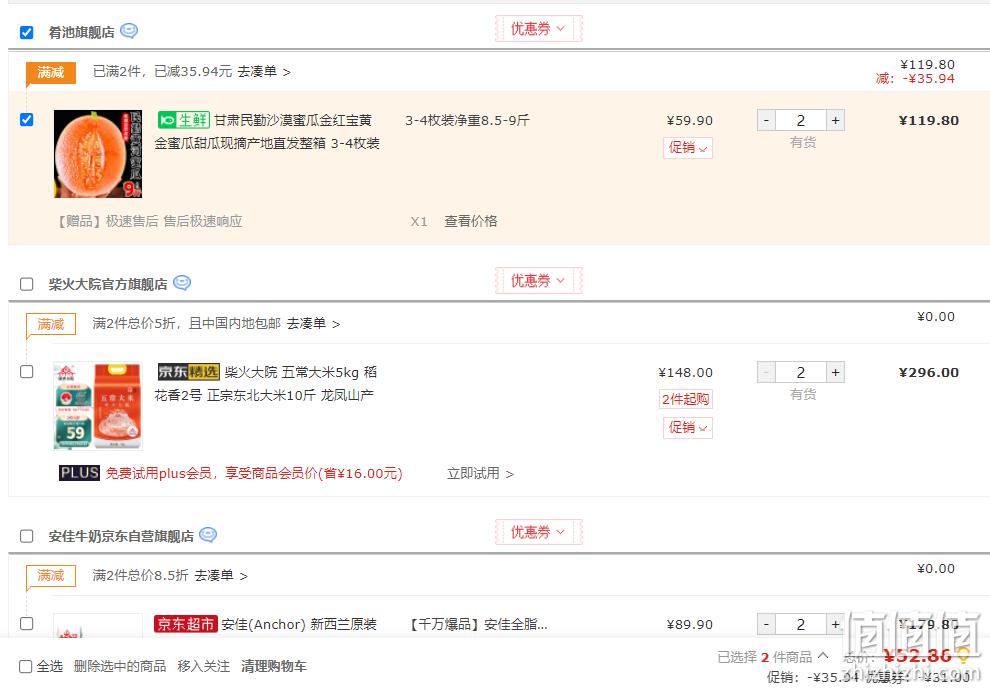The image size is (990, 690).
Task: Click the PLUS member badge
Action: (79, 473)
